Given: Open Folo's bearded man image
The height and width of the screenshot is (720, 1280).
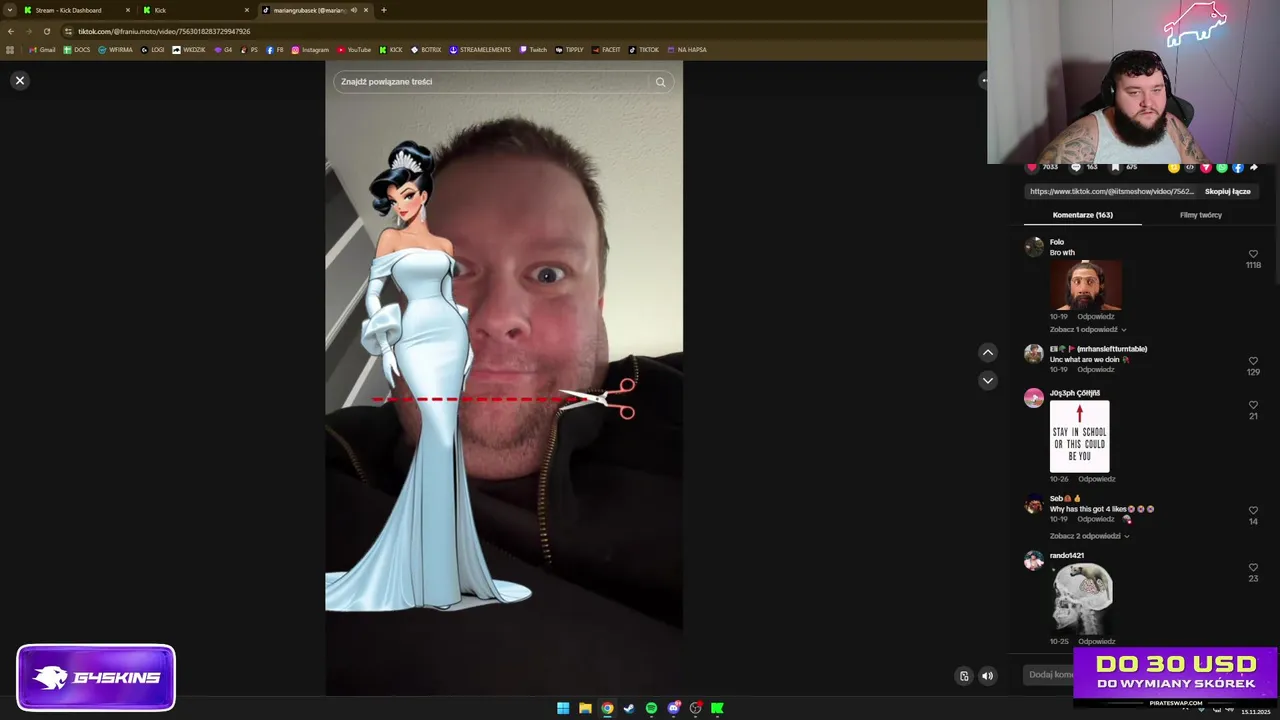Looking at the screenshot, I should click(x=1085, y=285).
